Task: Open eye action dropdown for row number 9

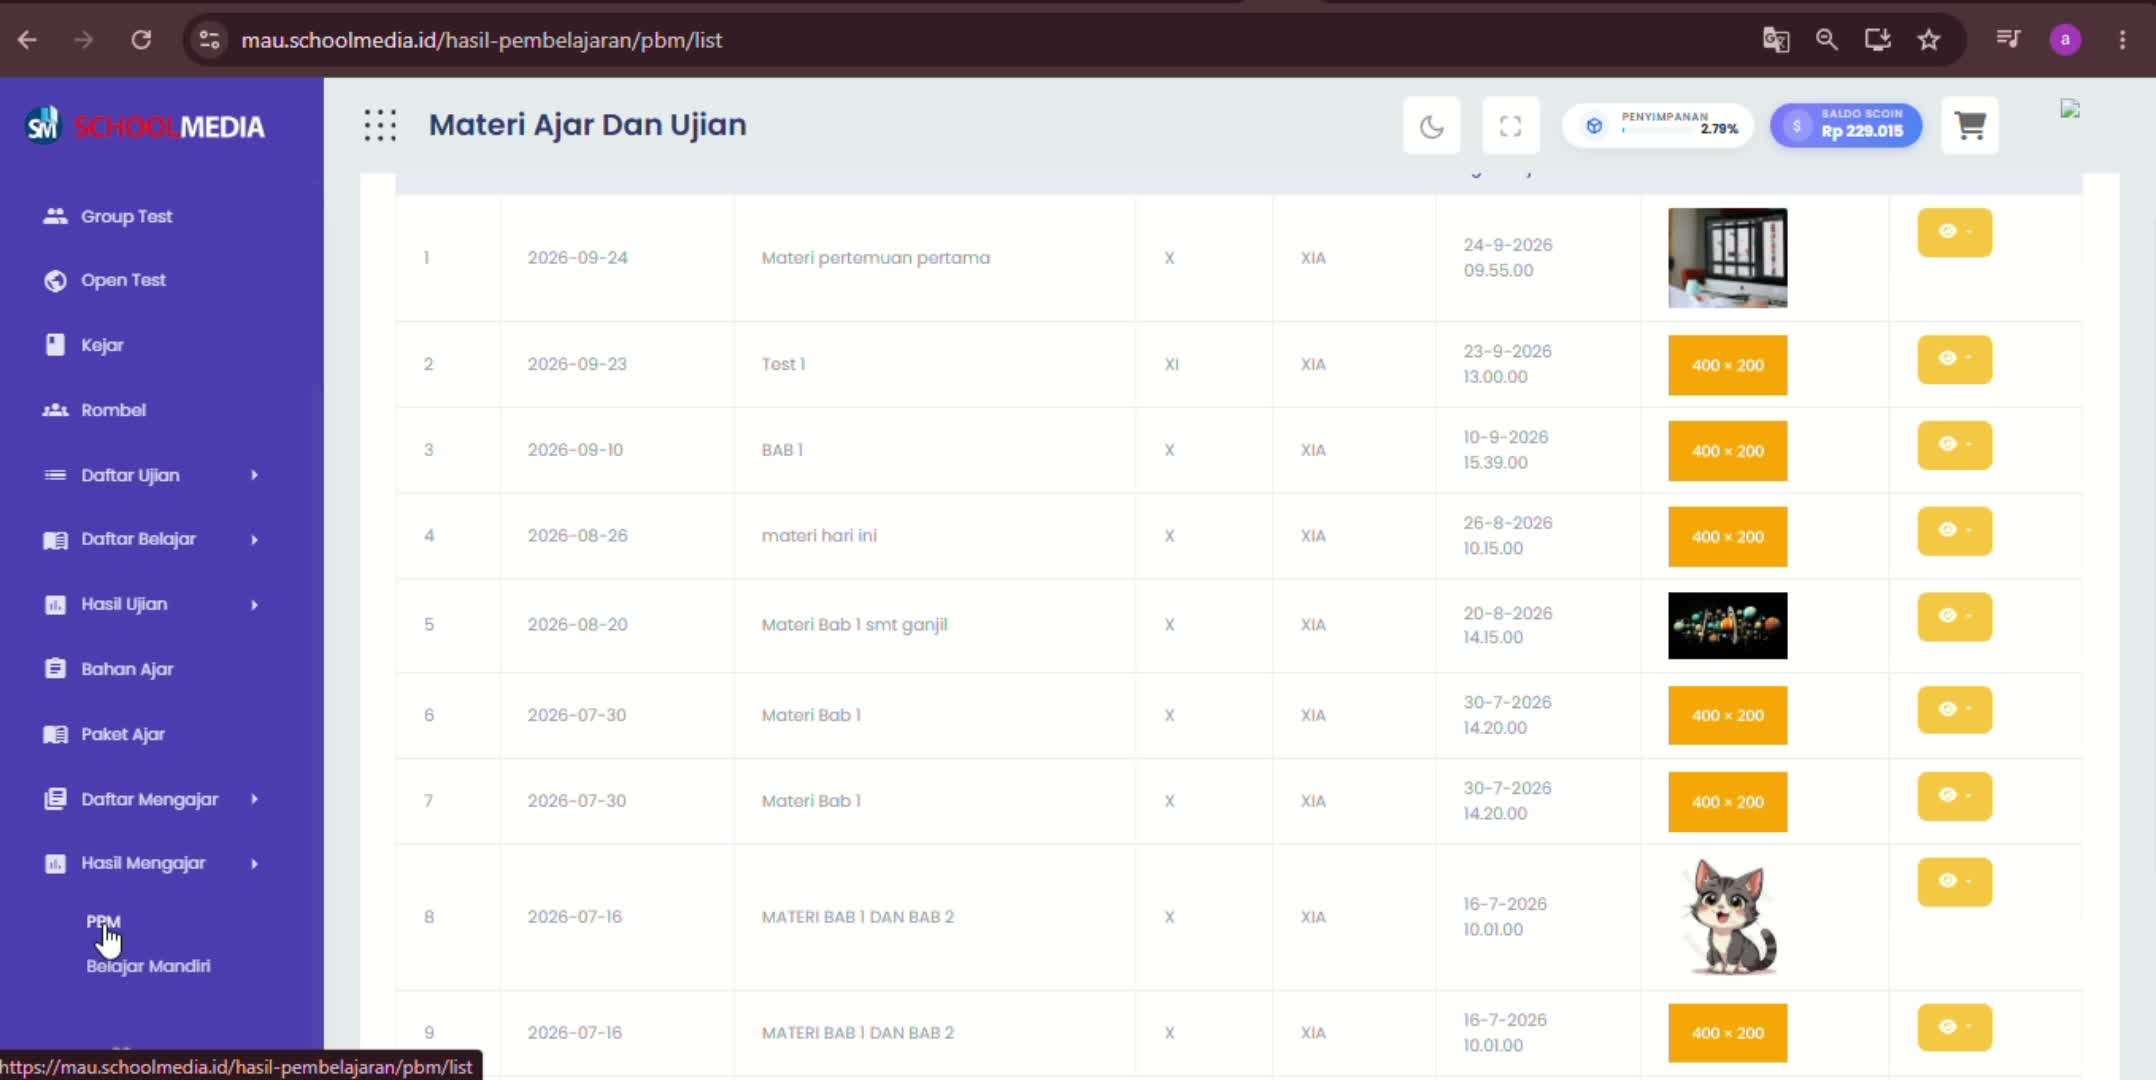Action: point(1954,1027)
